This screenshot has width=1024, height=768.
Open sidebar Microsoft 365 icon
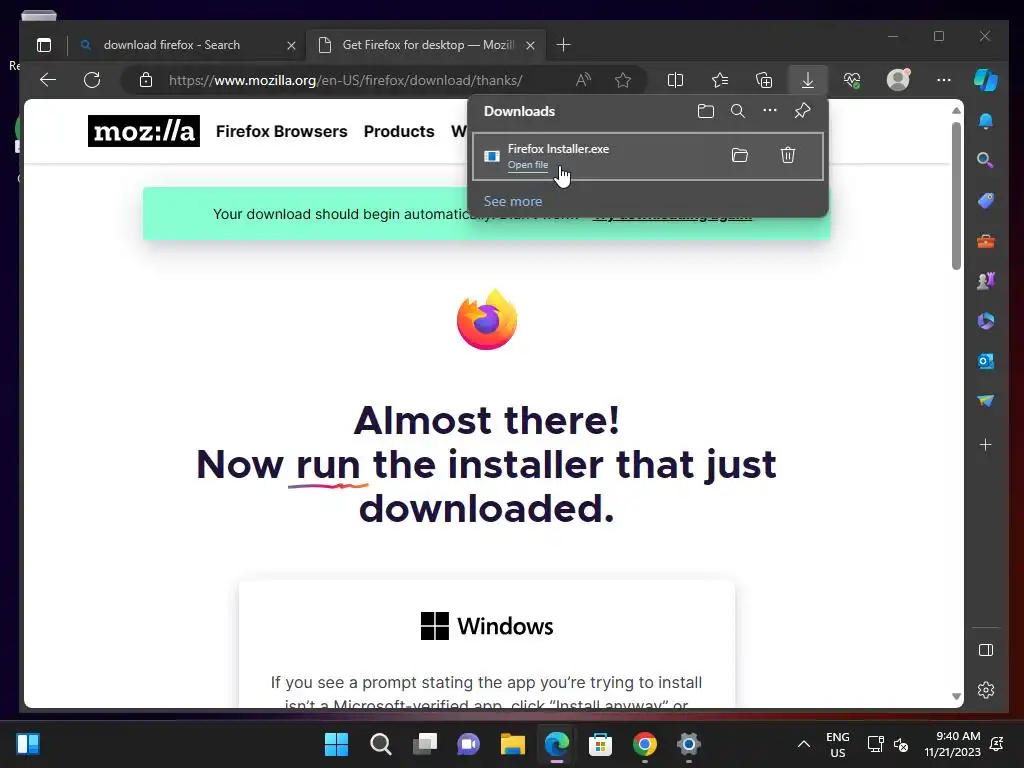[985, 321]
